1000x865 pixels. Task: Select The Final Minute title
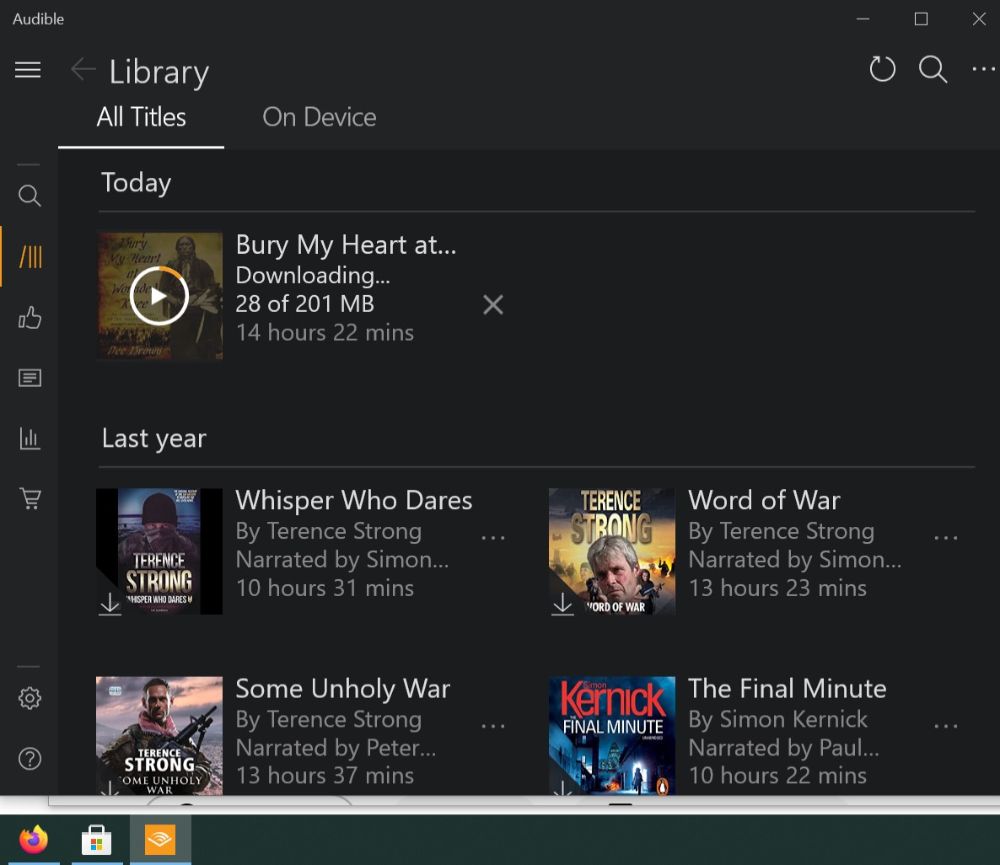pos(787,689)
